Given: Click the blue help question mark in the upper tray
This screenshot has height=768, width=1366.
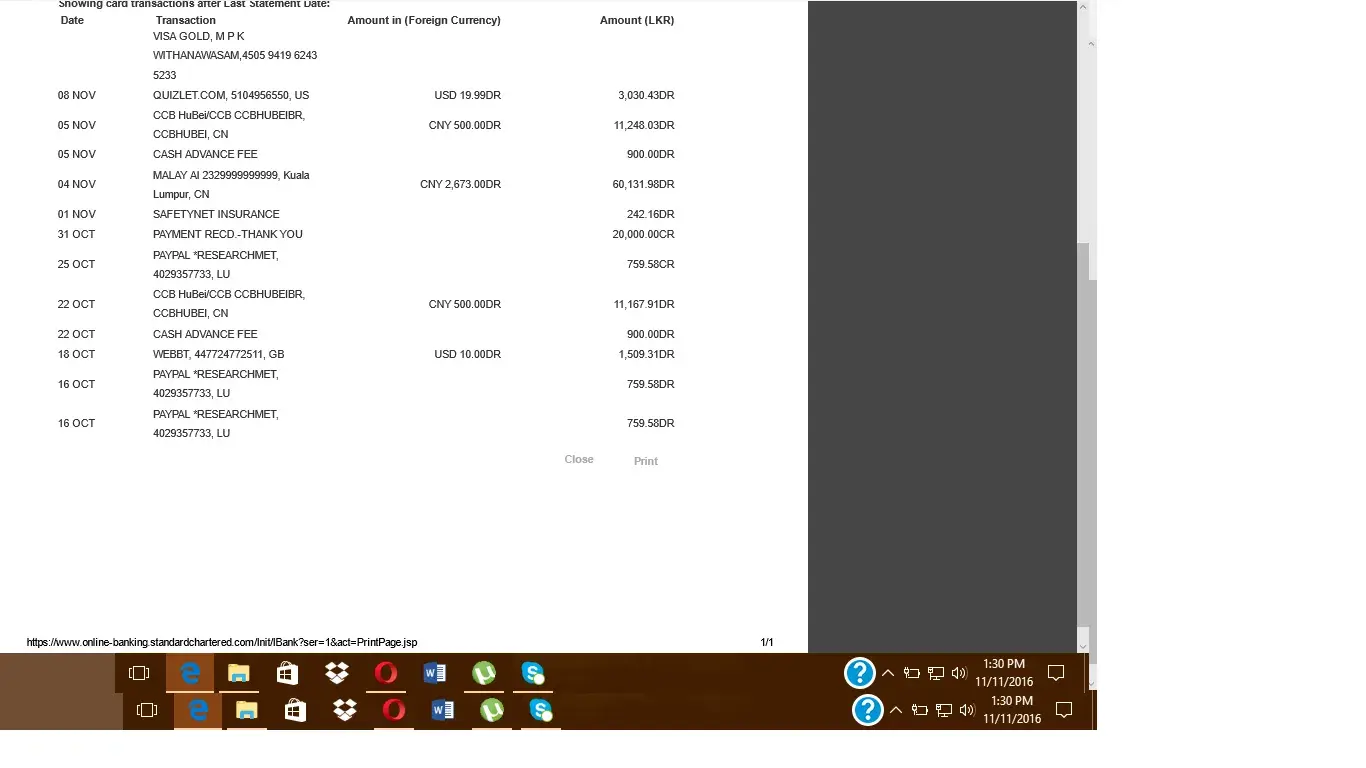Looking at the screenshot, I should 860,673.
